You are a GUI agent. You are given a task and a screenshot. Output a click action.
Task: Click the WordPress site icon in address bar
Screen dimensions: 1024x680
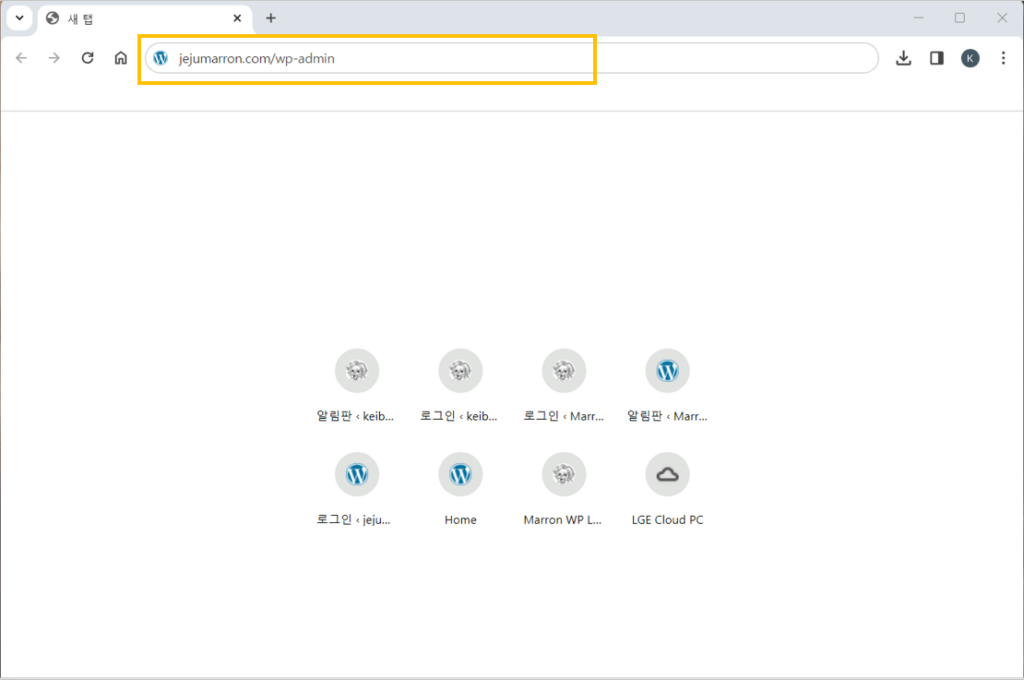point(161,58)
